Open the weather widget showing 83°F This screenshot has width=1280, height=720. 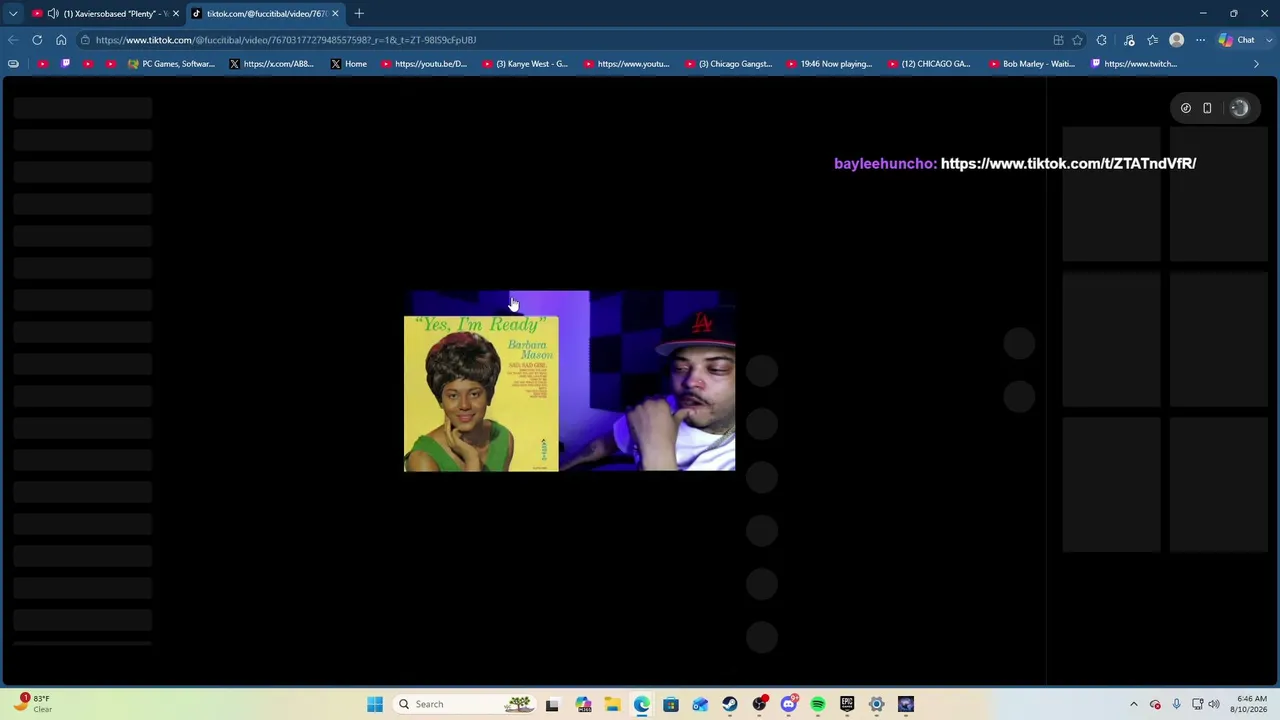33,704
